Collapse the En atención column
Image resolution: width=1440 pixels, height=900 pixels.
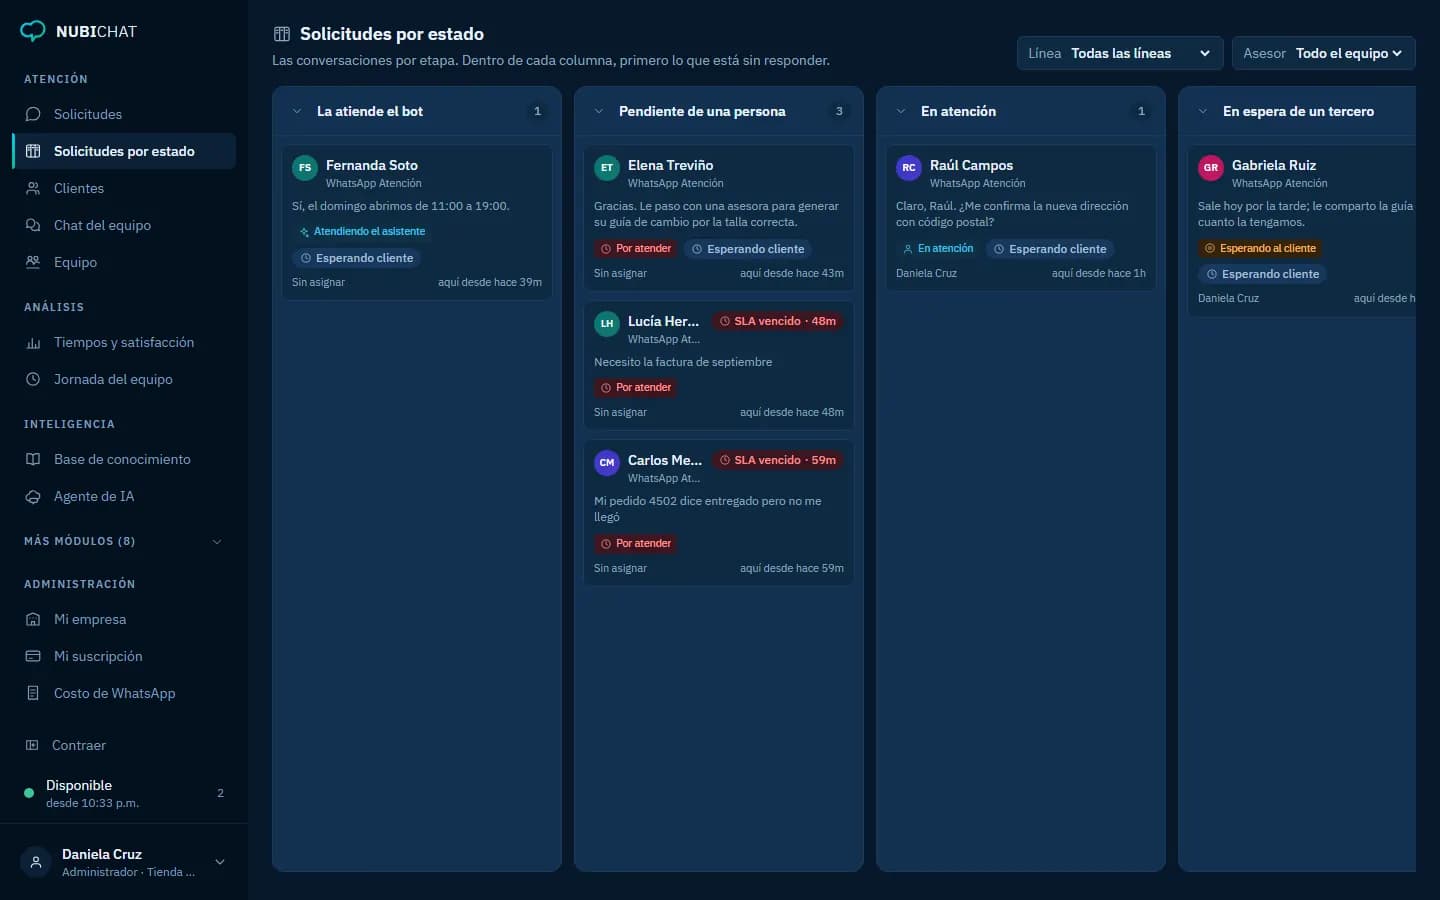pyautogui.click(x=901, y=111)
